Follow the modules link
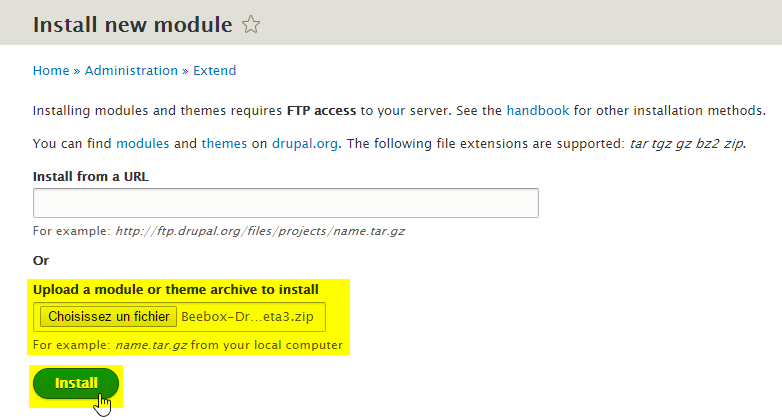The height and width of the screenshot is (420, 782). tap(143, 144)
